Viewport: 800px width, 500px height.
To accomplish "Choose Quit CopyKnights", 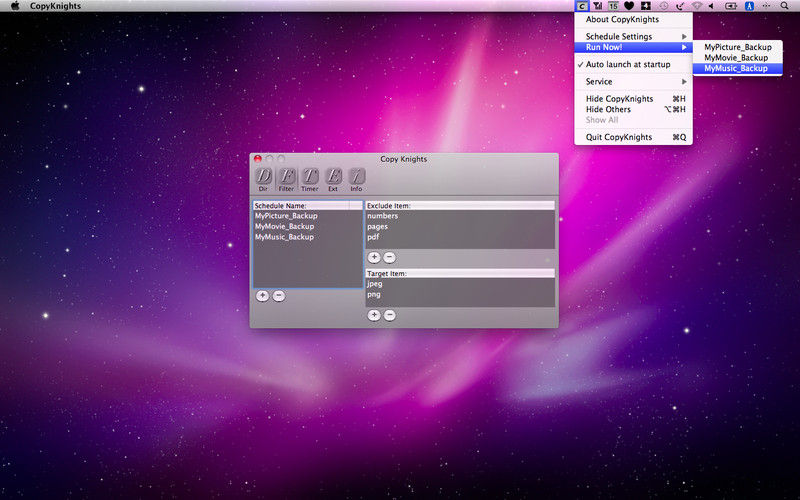I will 633,137.
